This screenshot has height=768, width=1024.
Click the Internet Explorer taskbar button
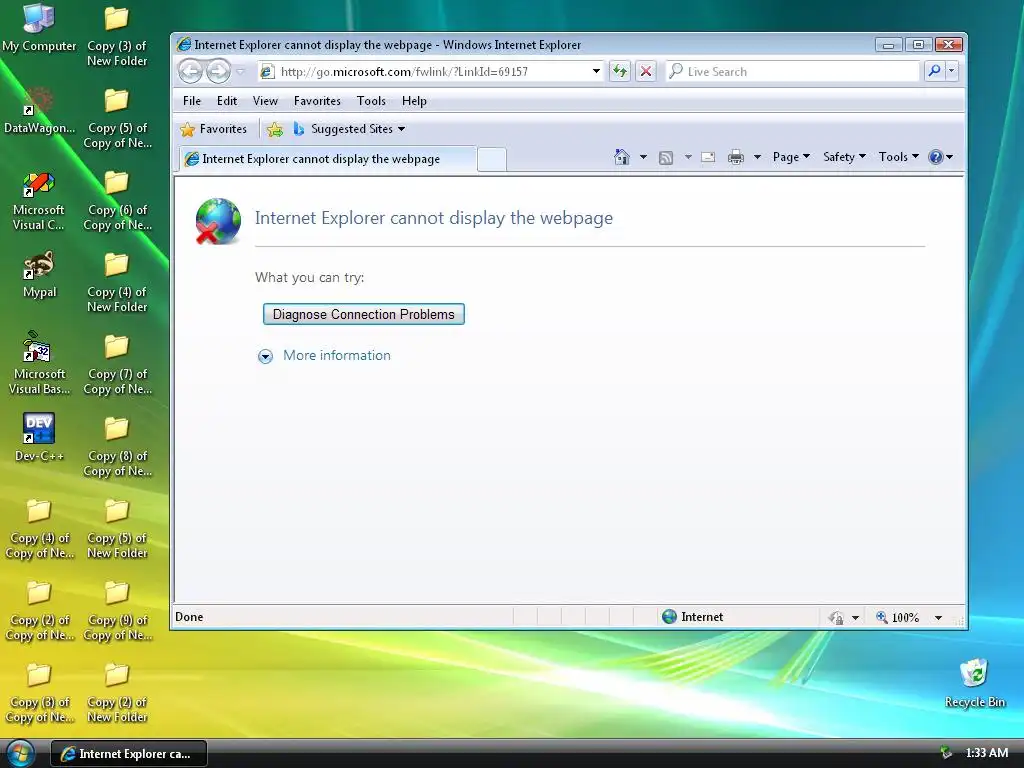pos(129,754)
